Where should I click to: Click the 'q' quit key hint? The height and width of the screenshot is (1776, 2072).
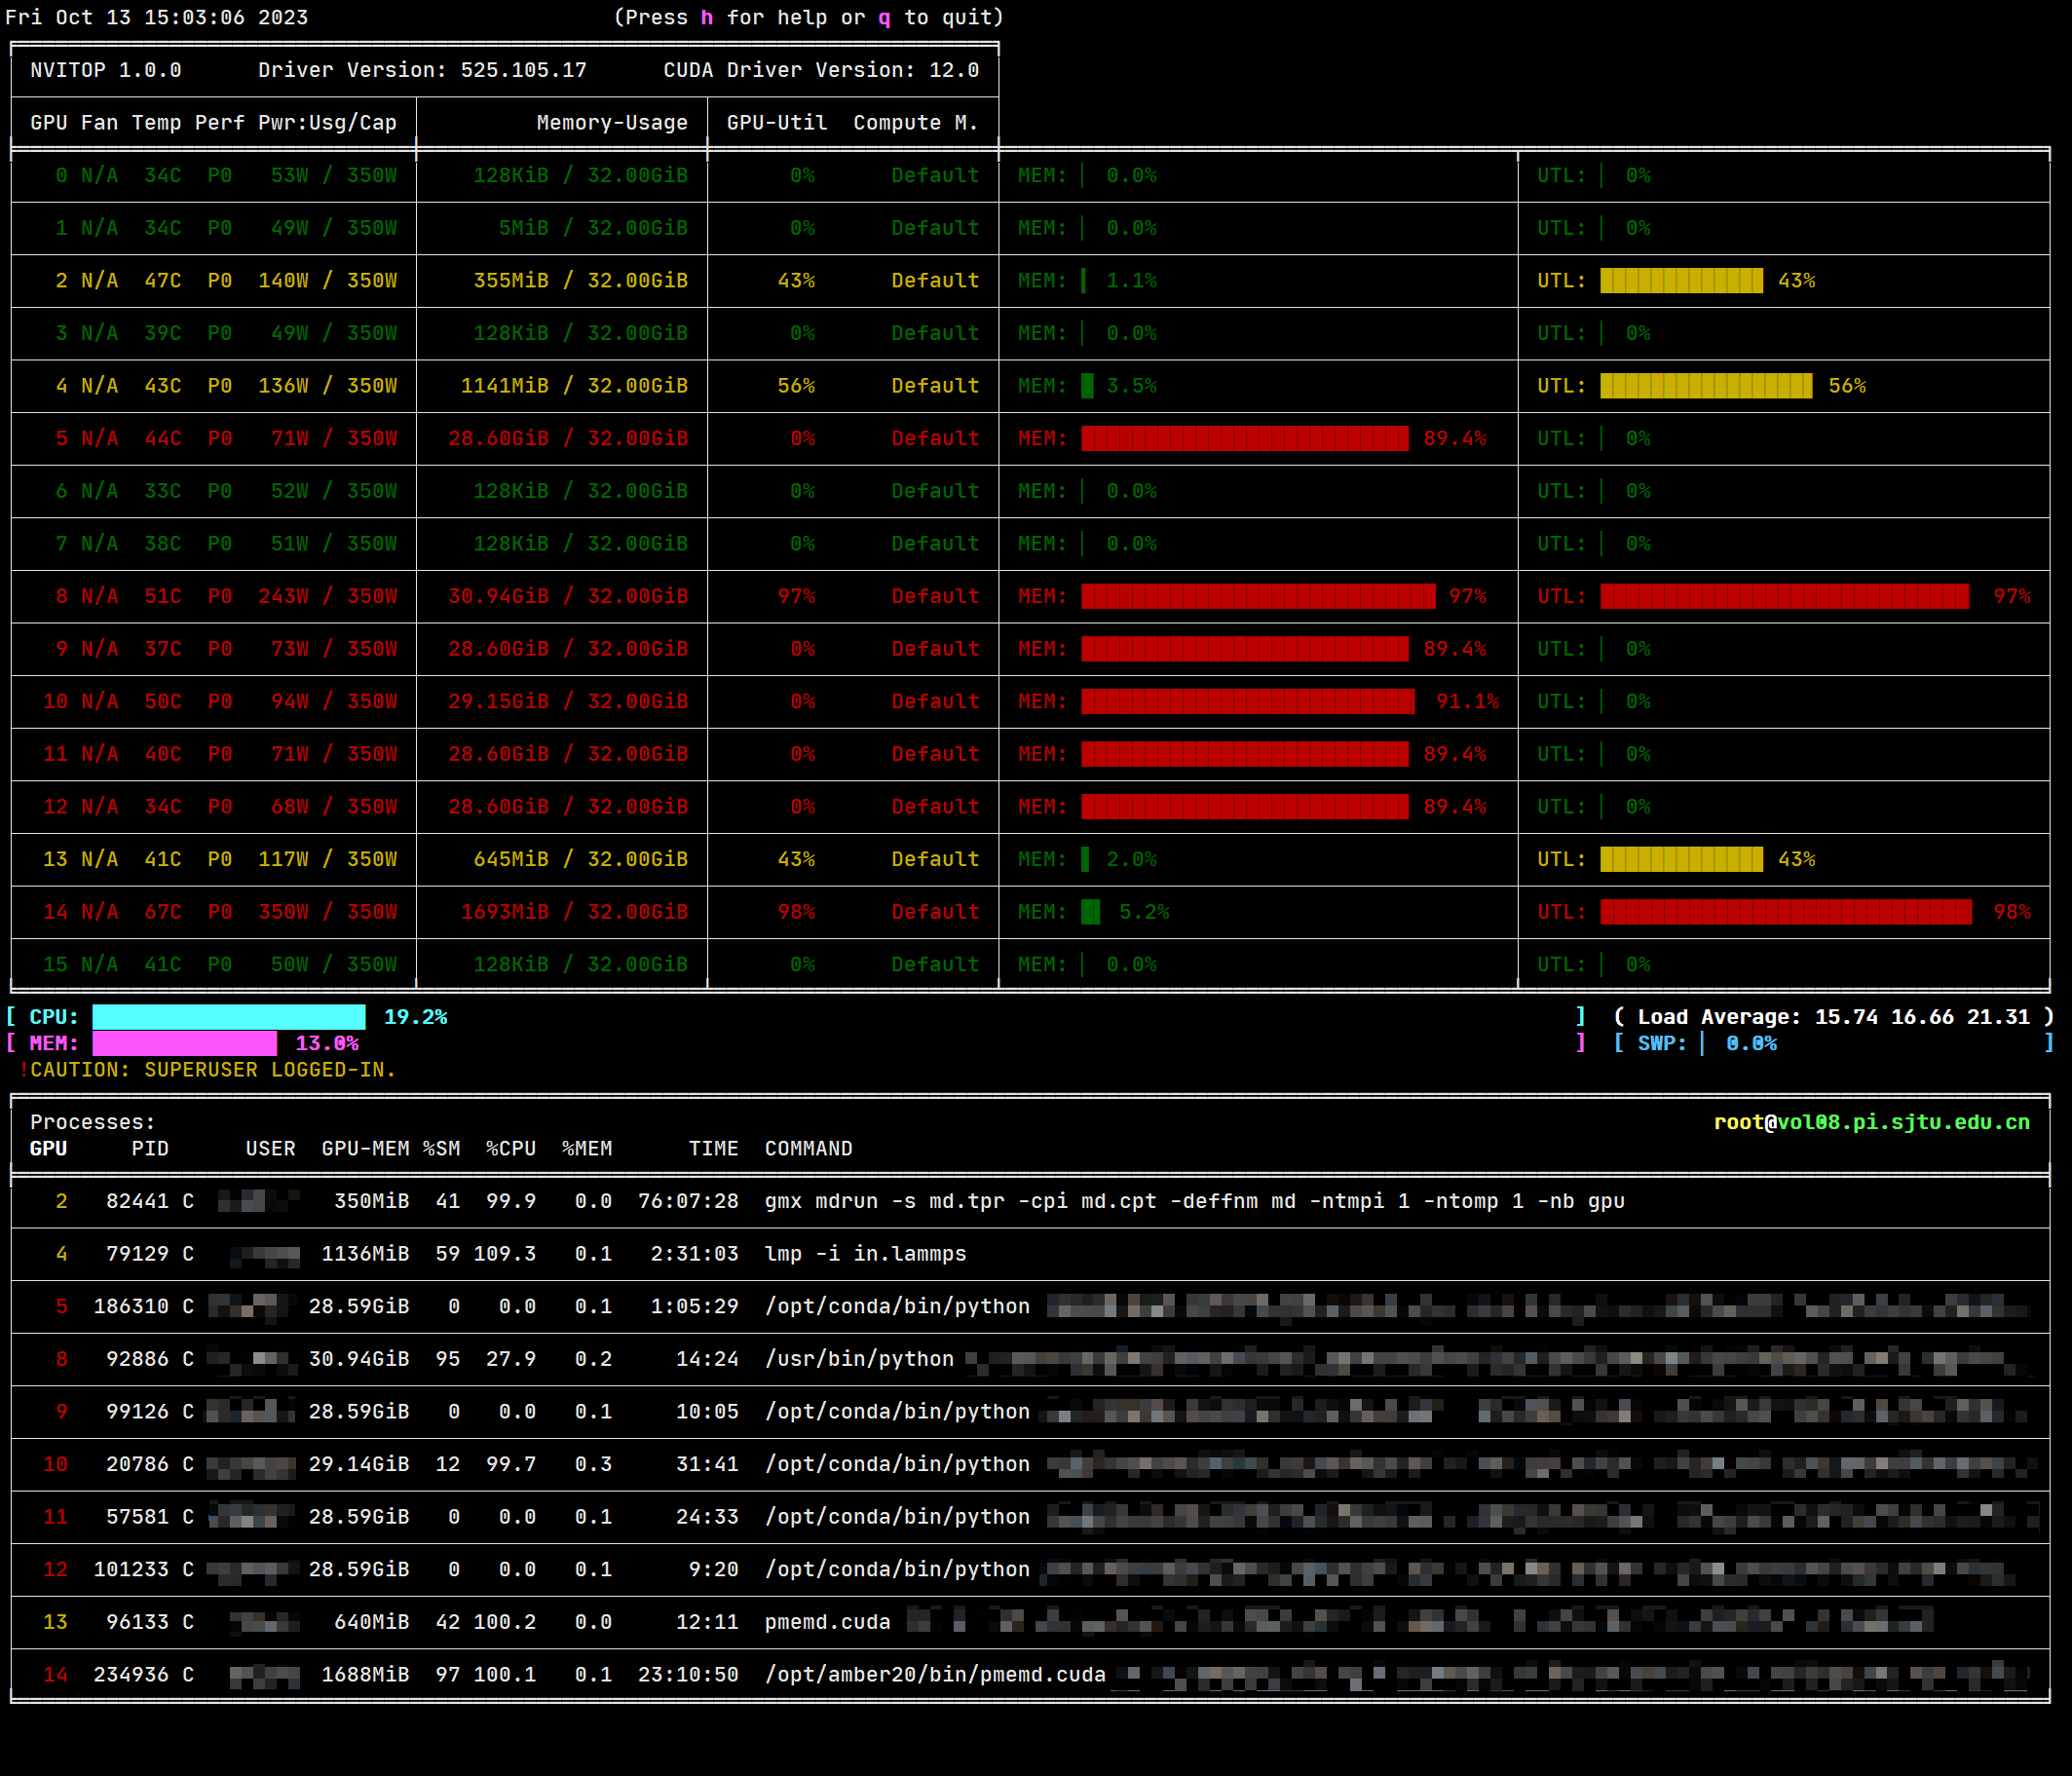tap(884, 18)
